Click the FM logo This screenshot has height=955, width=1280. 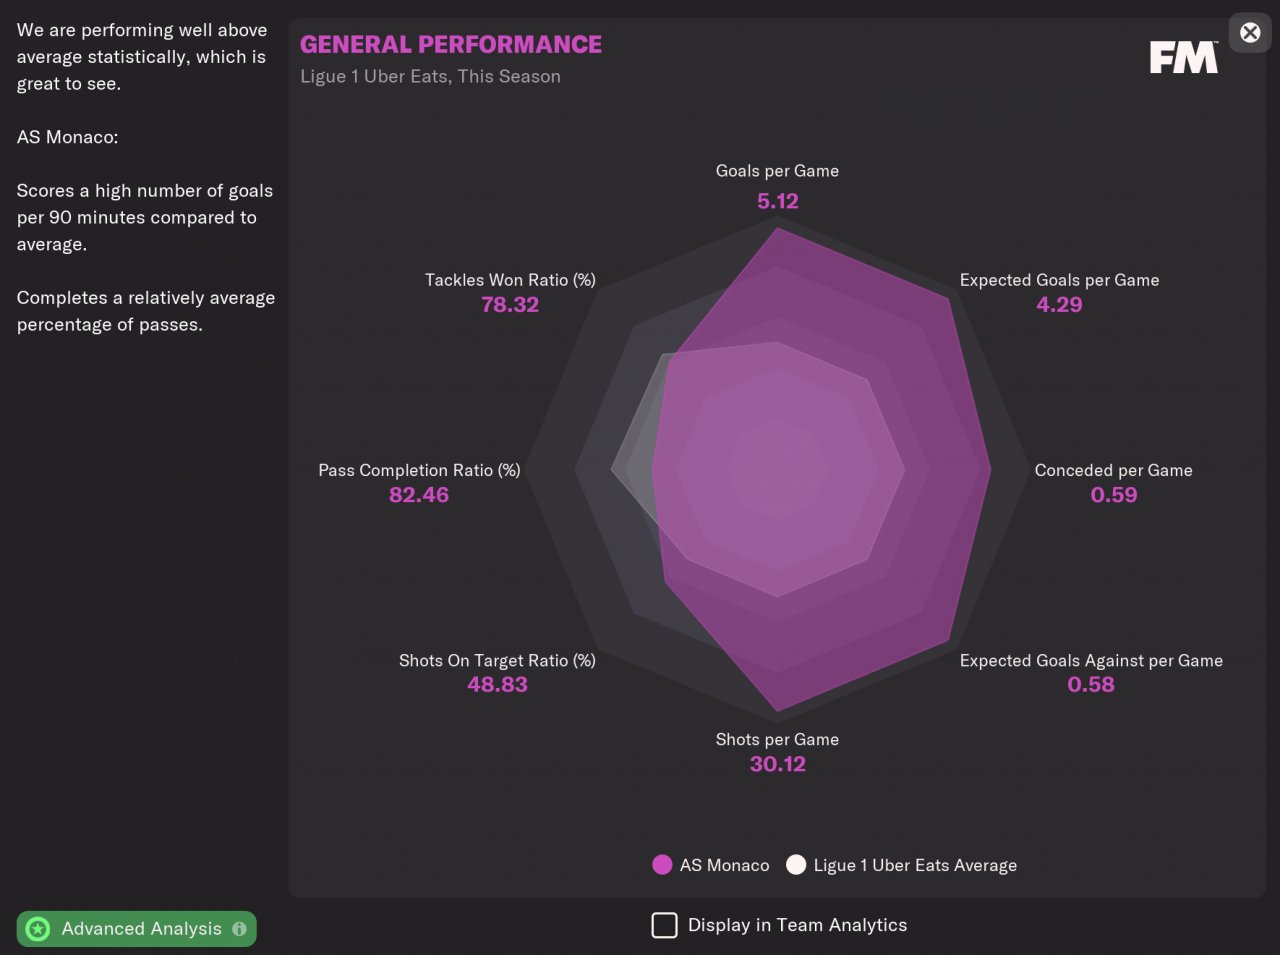1184,58
